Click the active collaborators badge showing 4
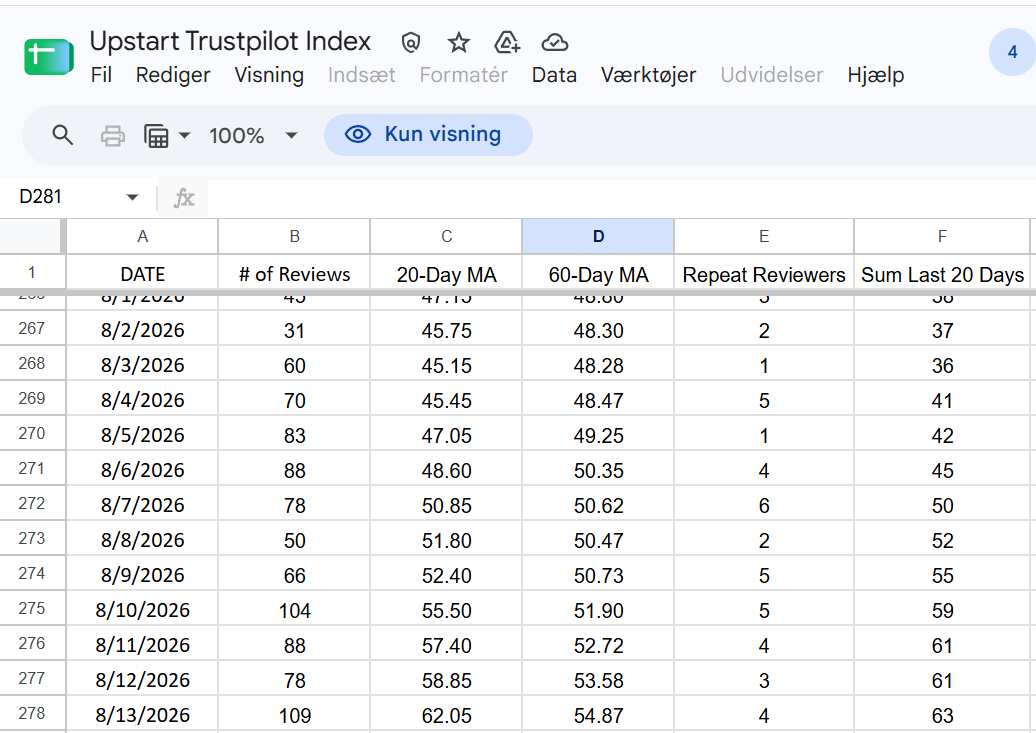Image resolution: width=1036 pixels, height=733 pixels. 1012,52
